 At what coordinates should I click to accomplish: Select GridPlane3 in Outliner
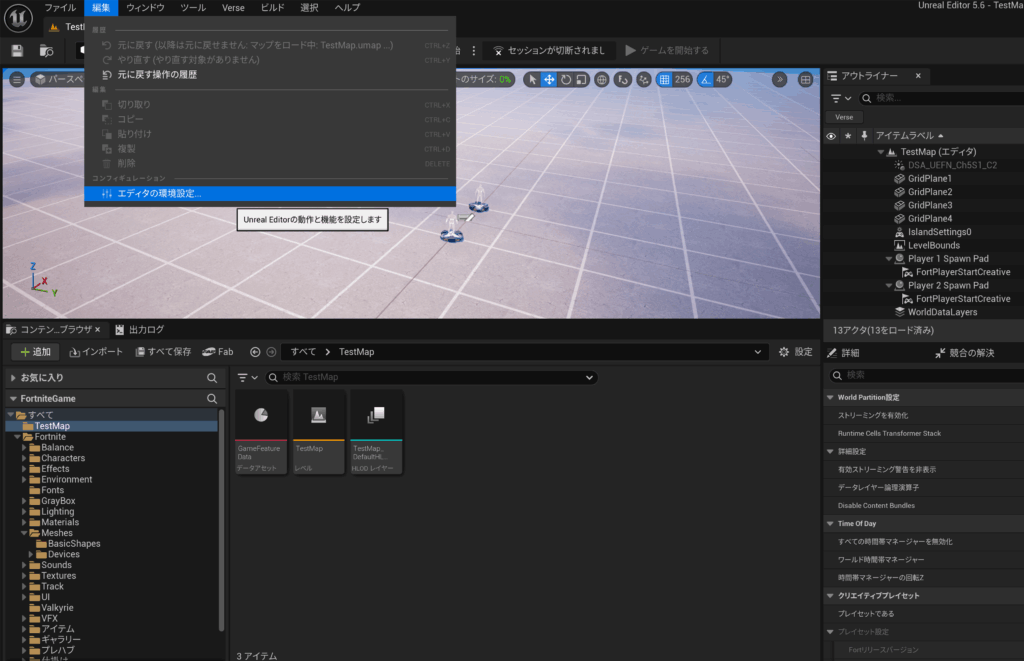(x=929, y=206)
